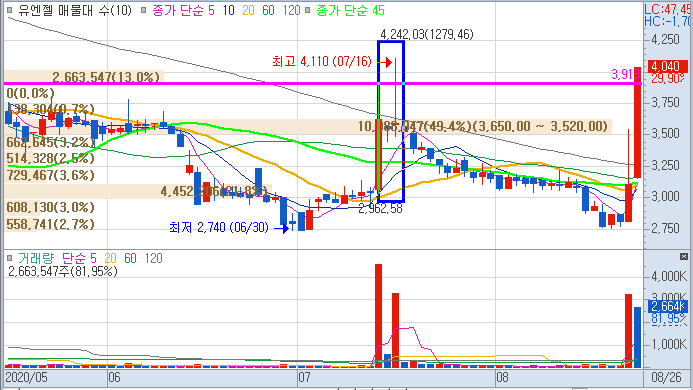Click the 4,000K volume axis label
The image size is (693, 390).
pyautogui.click(x=669, y=277)
